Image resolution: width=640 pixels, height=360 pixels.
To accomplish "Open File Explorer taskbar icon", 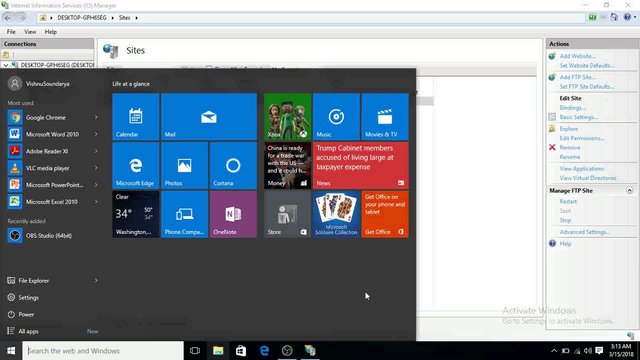I will coord(218,351).
